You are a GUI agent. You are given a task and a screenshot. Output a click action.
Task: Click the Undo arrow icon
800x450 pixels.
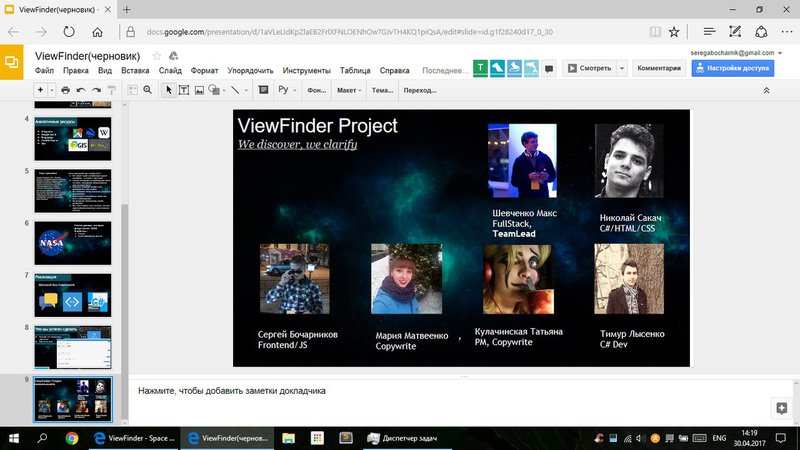point(81,90)
